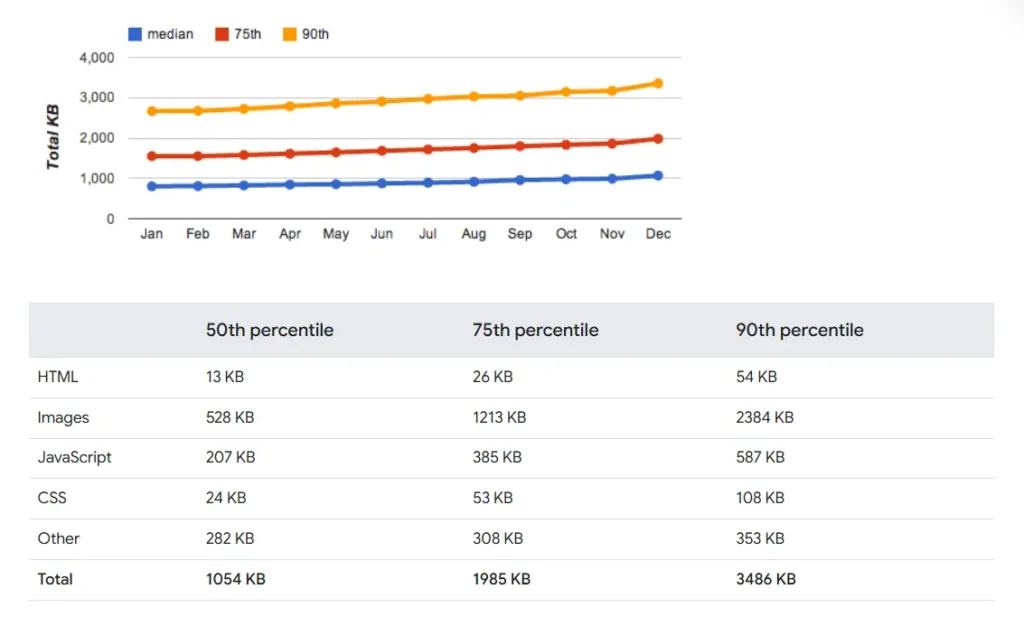Expand the JavaScript table row
The width and height of the screenshot is (1024, 617).
[x=74, y=457]
